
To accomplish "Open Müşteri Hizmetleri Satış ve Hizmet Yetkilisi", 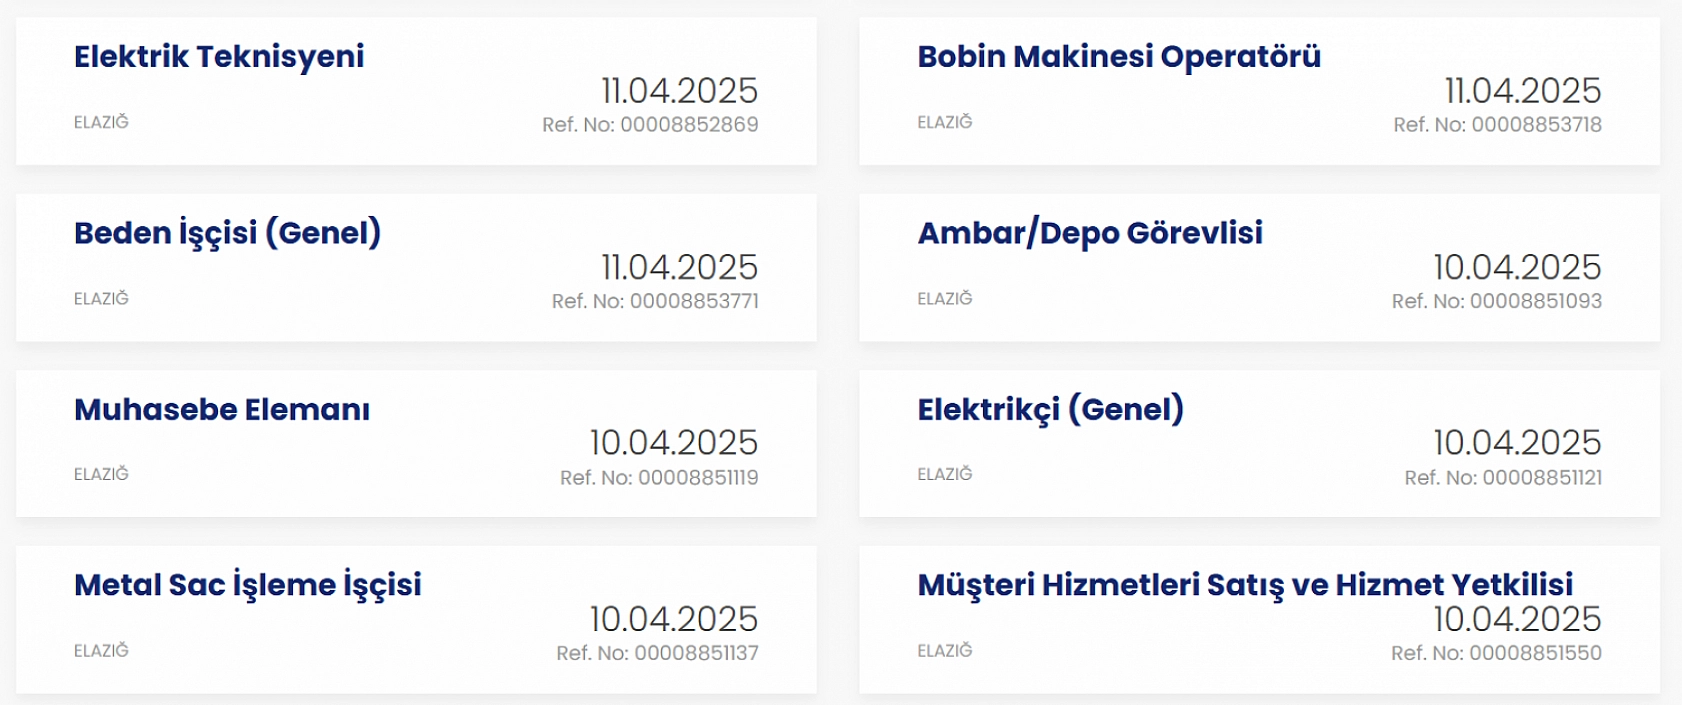I will tap(1245, 585).
